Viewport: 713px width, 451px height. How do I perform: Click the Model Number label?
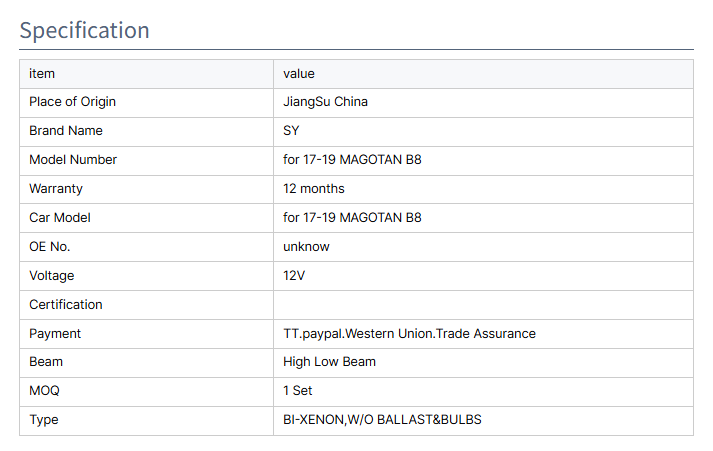73,160
